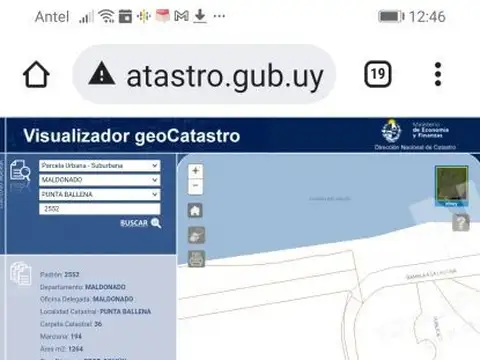
Task: Select the Oficina Delegada MALDONADO text
Action: (x=87, y=299)
